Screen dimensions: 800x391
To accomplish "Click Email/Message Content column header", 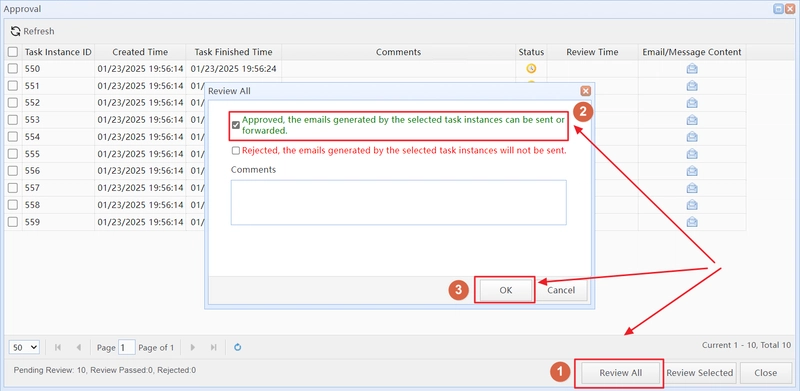I will pos(692,52).
